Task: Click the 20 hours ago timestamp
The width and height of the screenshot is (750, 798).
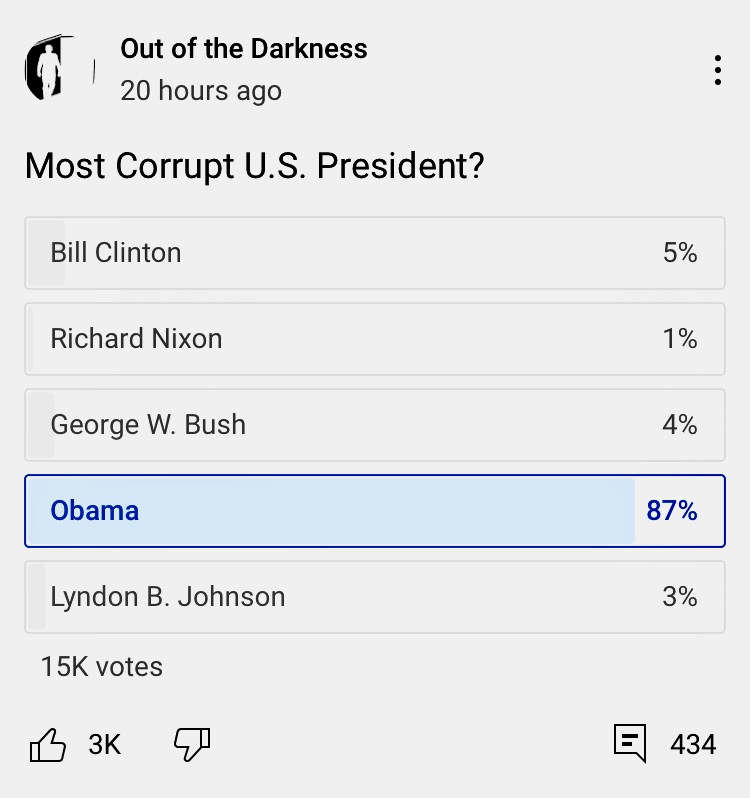Action: coord(201,90)
